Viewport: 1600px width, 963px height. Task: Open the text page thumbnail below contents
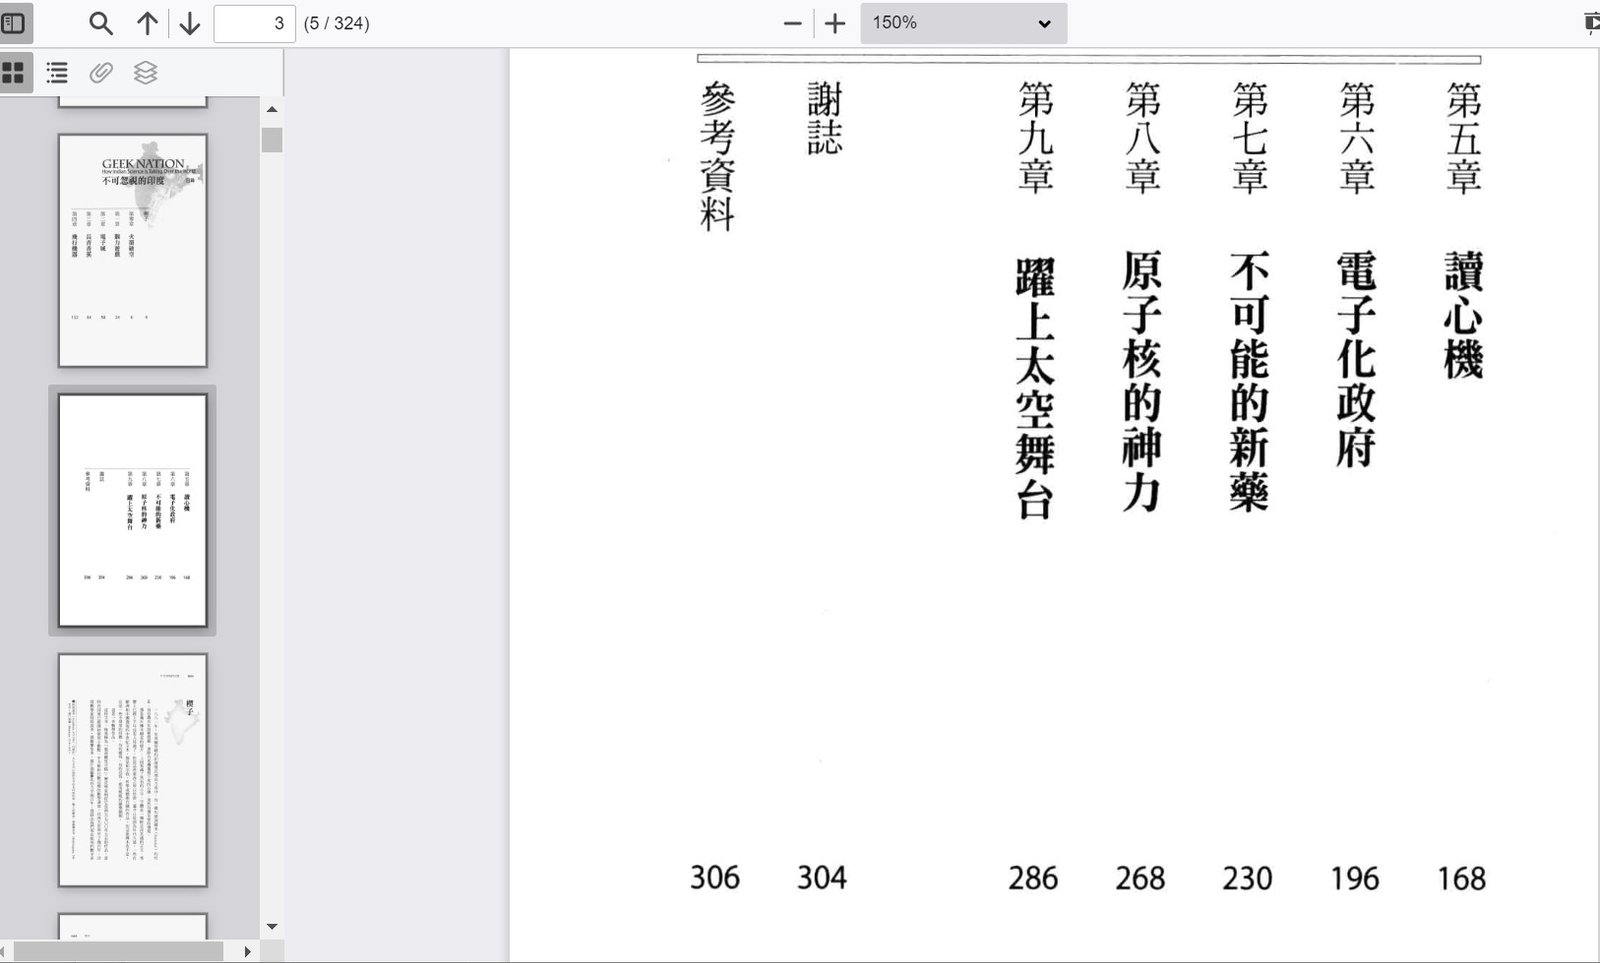(x=133, y=770)
